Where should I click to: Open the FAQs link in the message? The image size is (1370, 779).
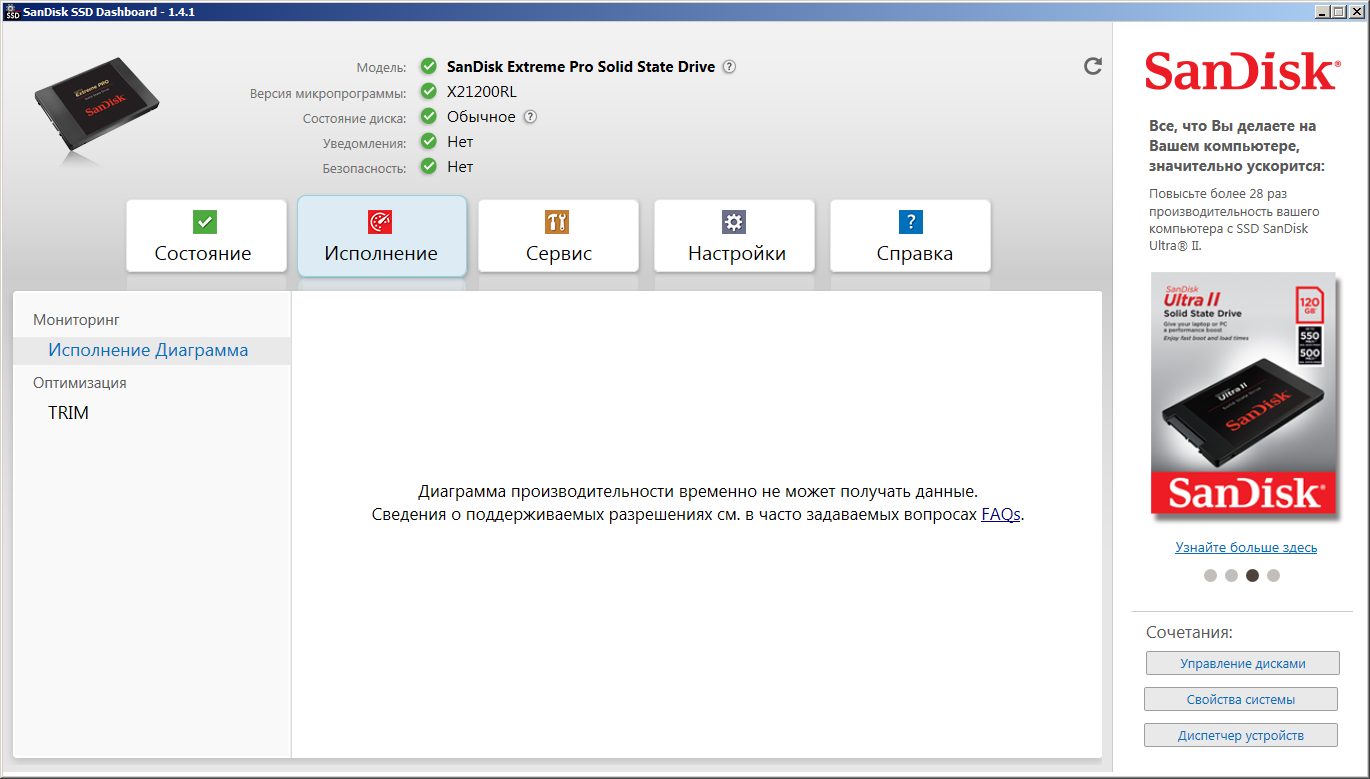1001,515
